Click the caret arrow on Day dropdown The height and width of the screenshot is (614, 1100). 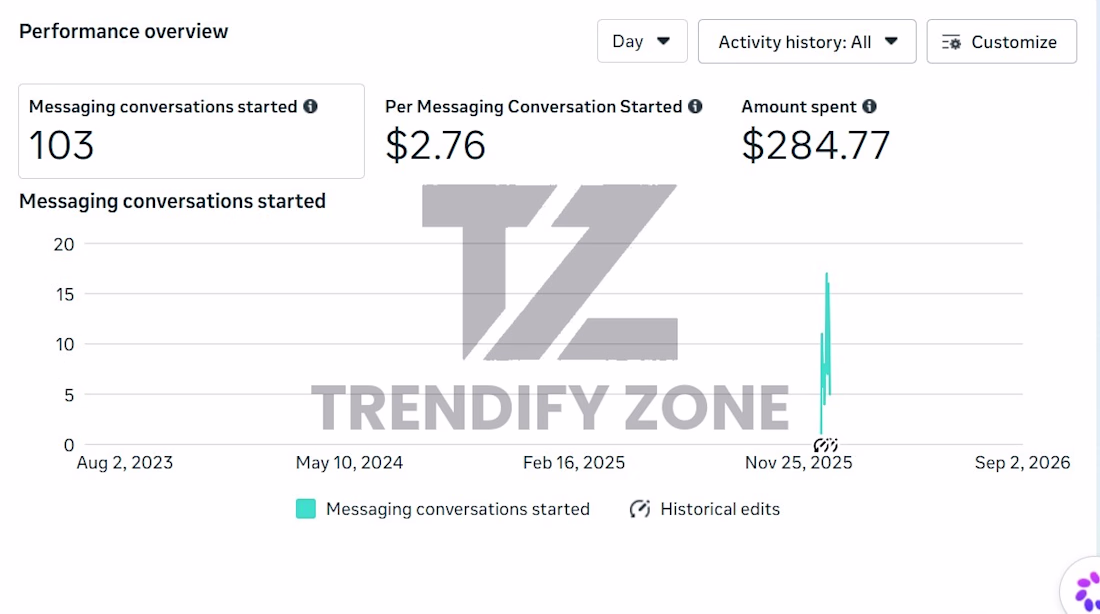(663, 41)
